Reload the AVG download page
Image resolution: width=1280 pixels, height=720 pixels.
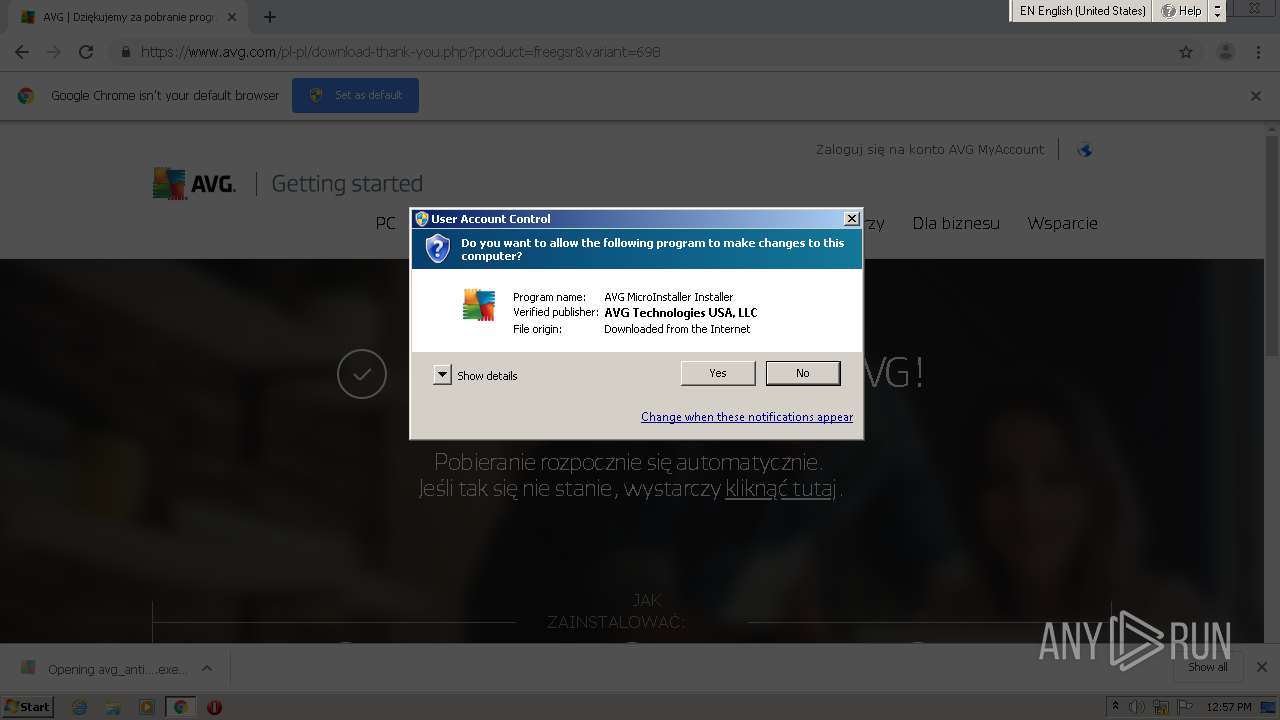pyautogui.click(x=86, y=52)
